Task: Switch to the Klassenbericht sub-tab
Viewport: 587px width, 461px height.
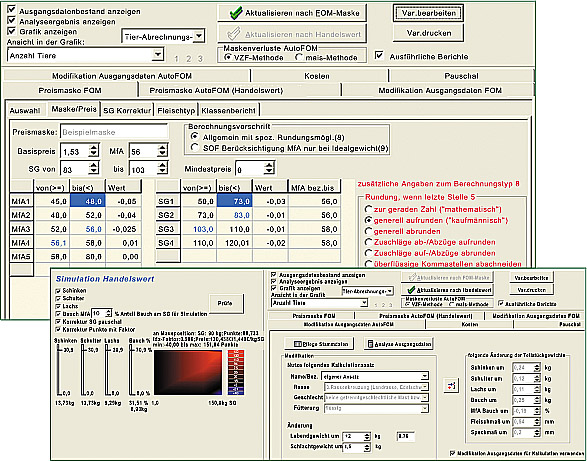Action: coord(228,110)
